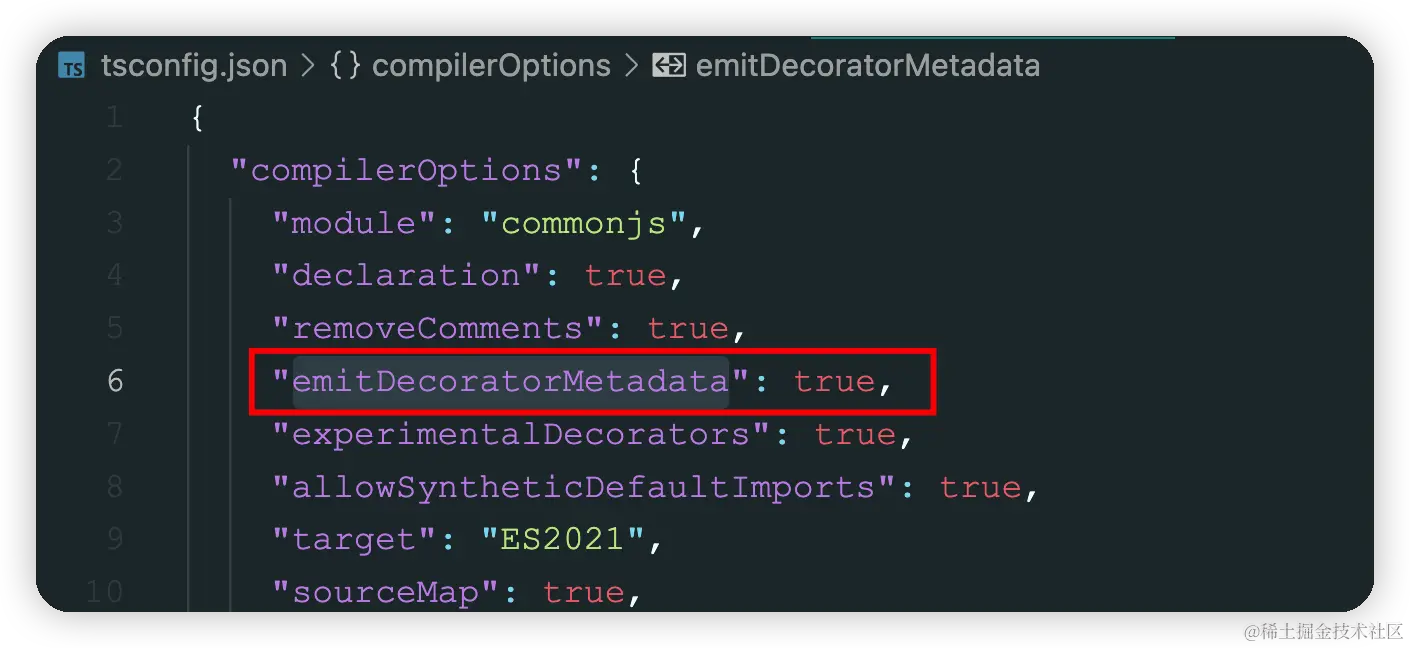
Task: Click the "declaration" property key
Action: pos(407,275)
